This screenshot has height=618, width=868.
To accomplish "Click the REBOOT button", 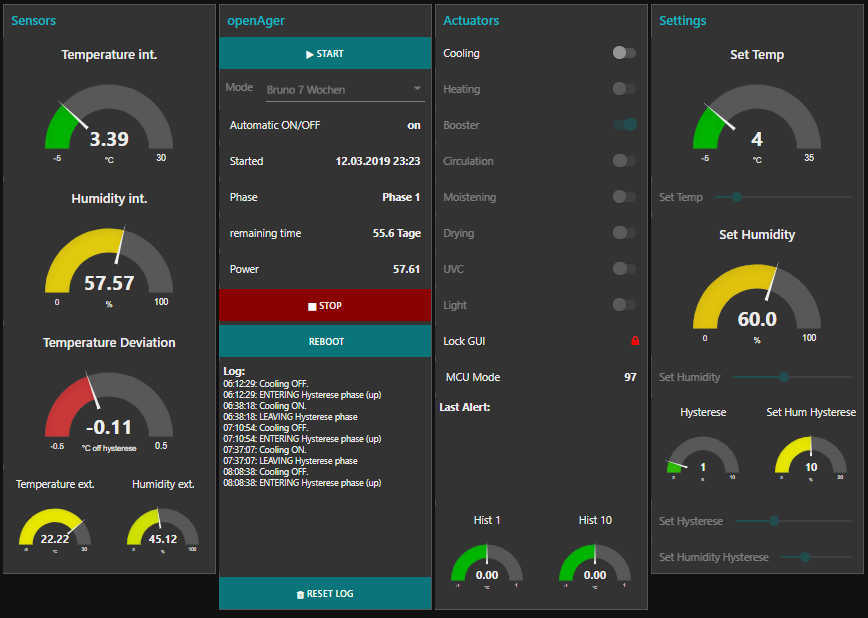I will click(x=325, y=342).
